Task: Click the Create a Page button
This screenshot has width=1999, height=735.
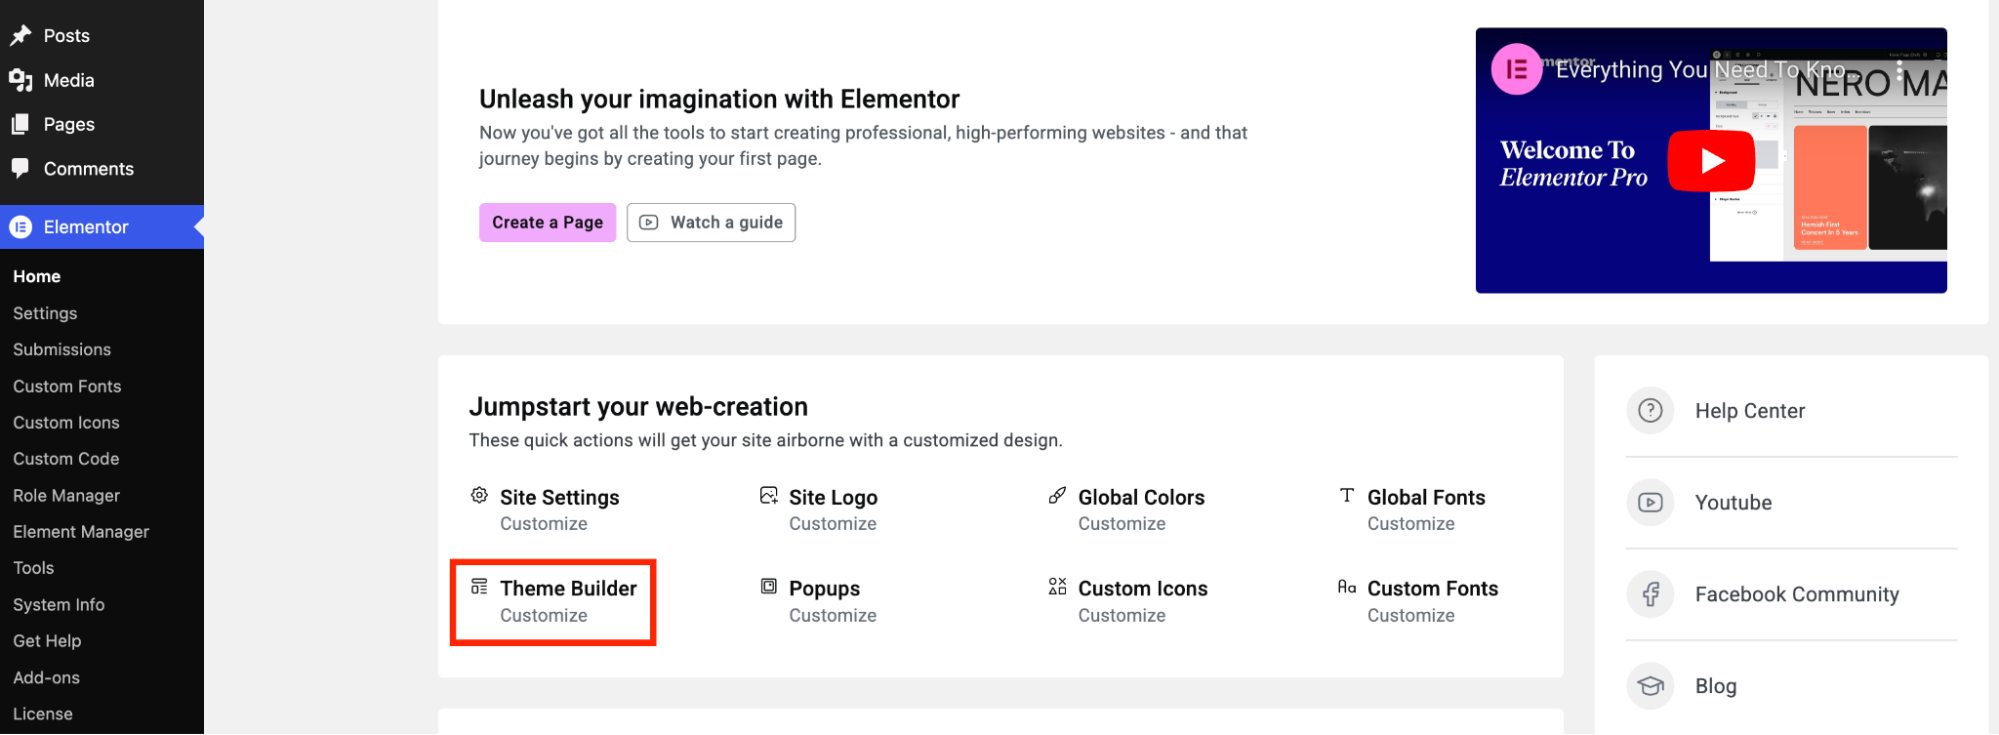Action: (547, 222)
